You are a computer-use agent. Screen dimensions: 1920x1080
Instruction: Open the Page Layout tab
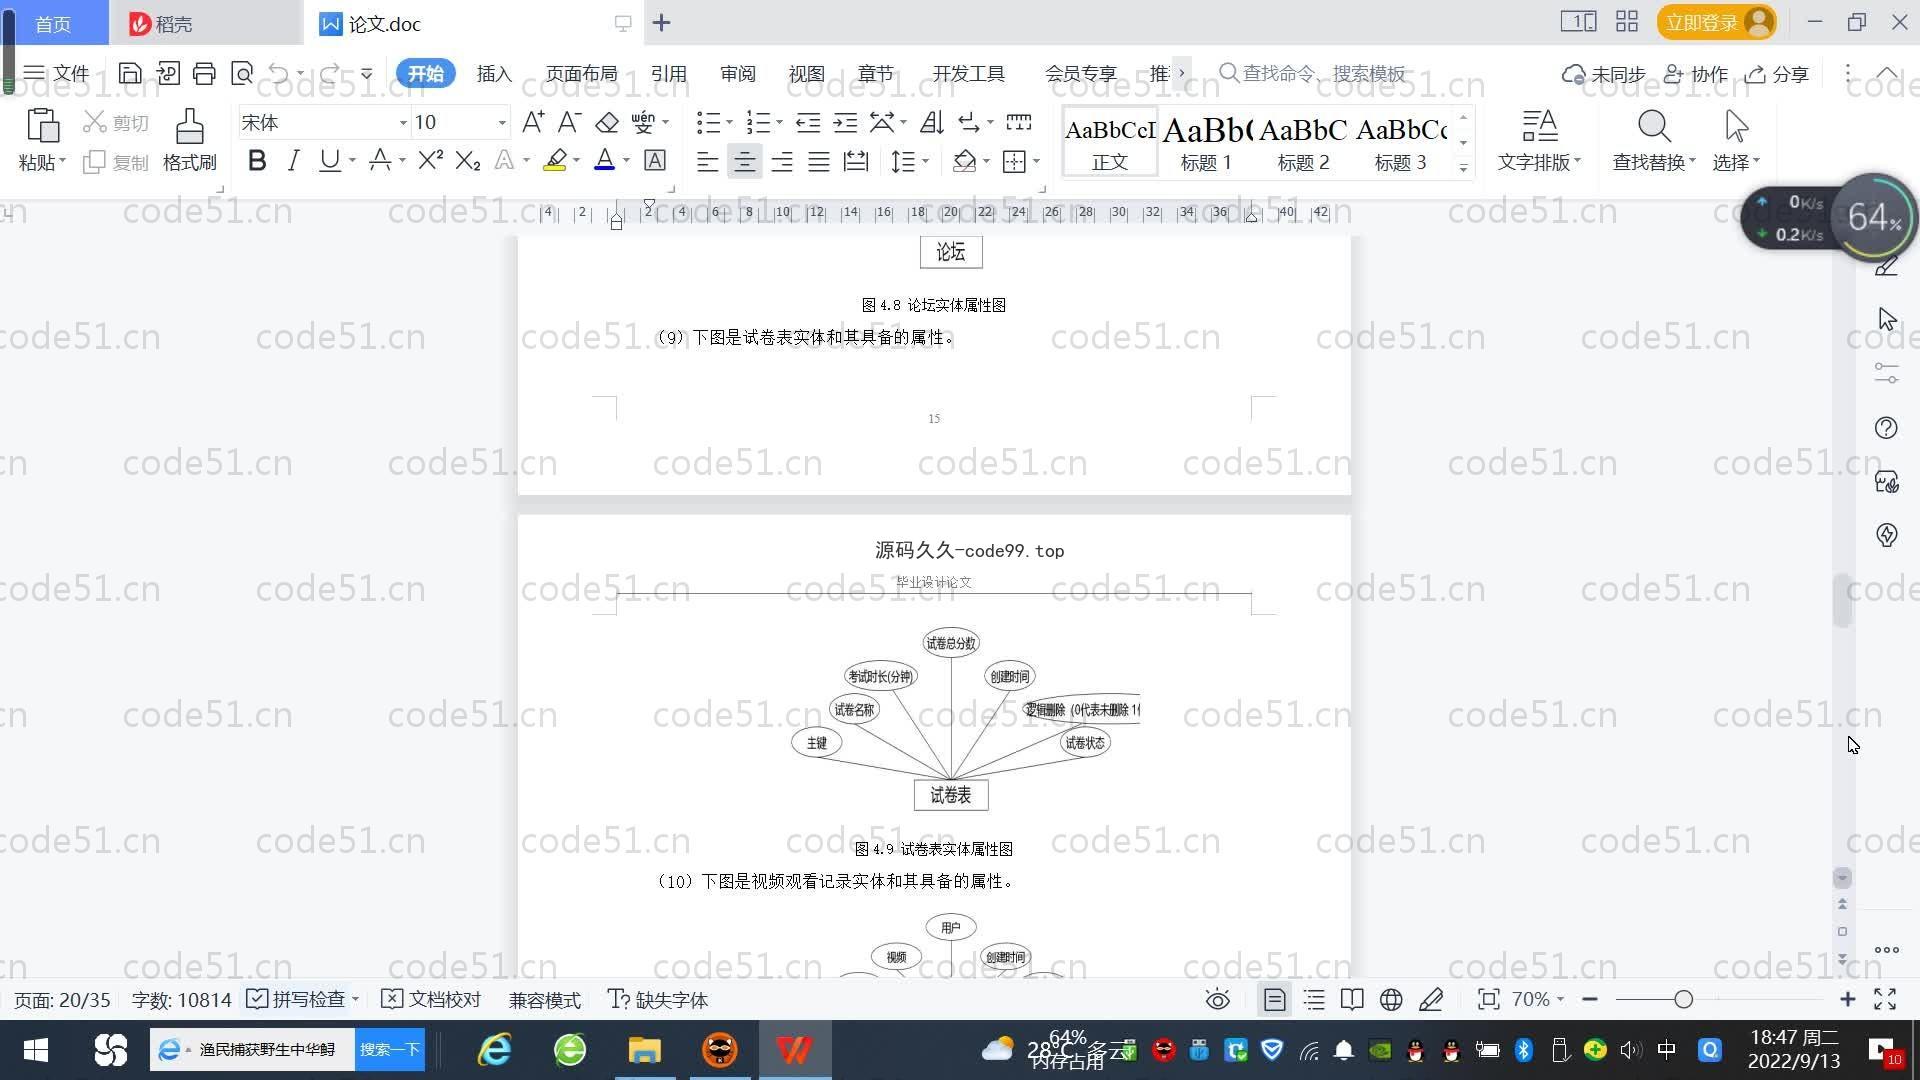(581, 74)
